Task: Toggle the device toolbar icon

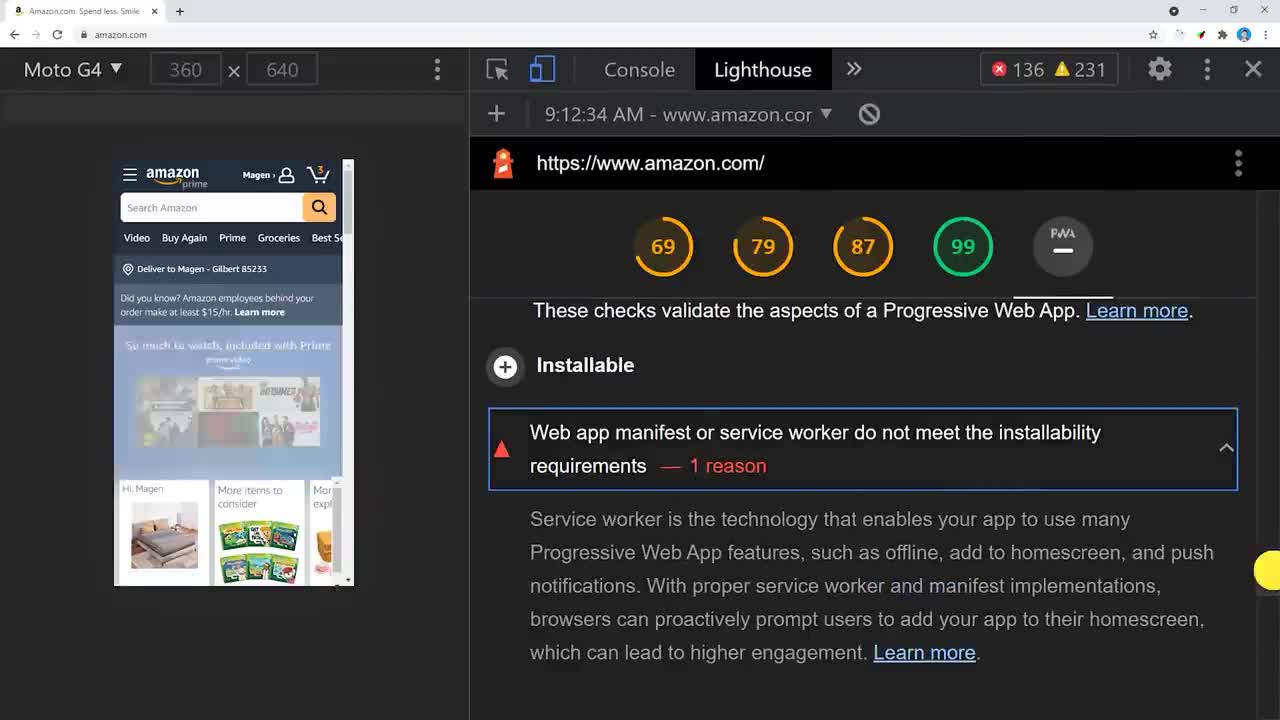Action: click(x=542, y=69)
